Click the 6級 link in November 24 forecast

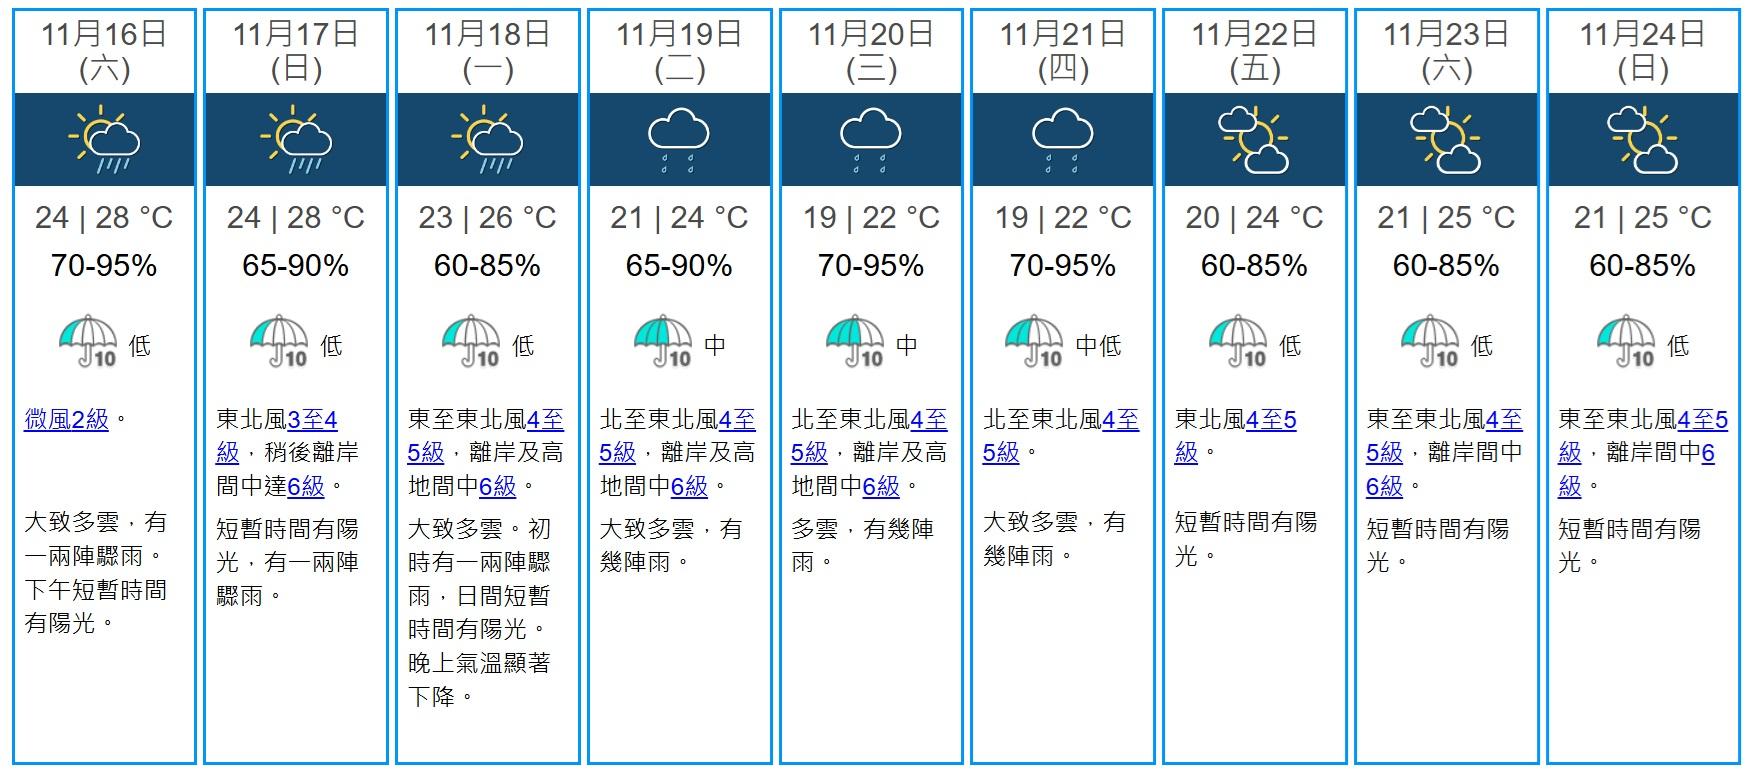click(x=1708, y=453)
